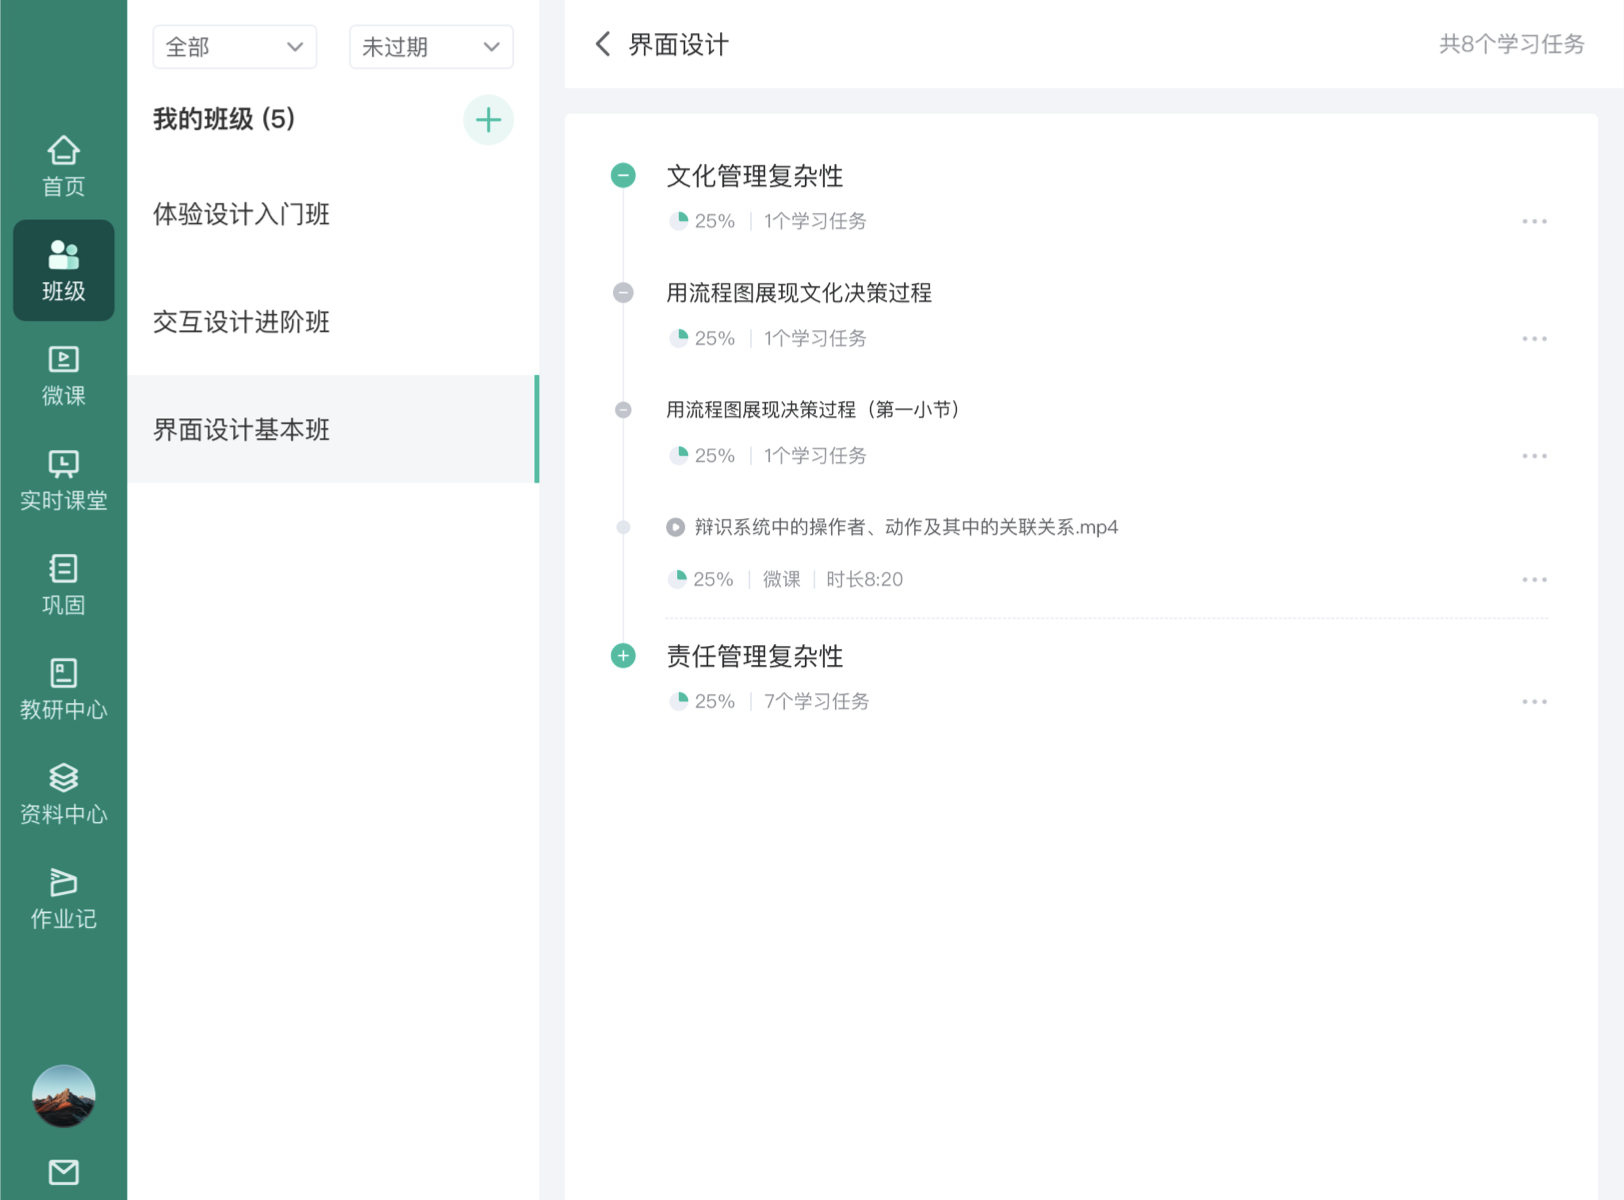Viewport: 1624px width, 1200px height.
Task: Play the 辩识系统中的操作者 video icon
Action: pos(676,527)
